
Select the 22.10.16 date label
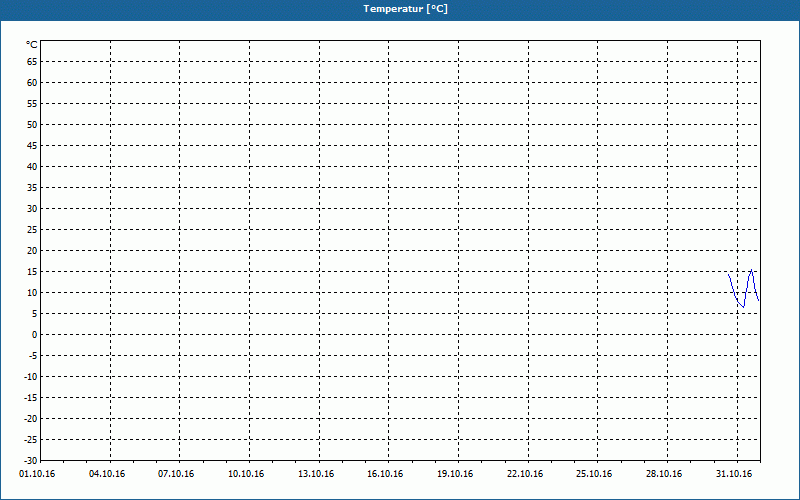click(525, 474)
